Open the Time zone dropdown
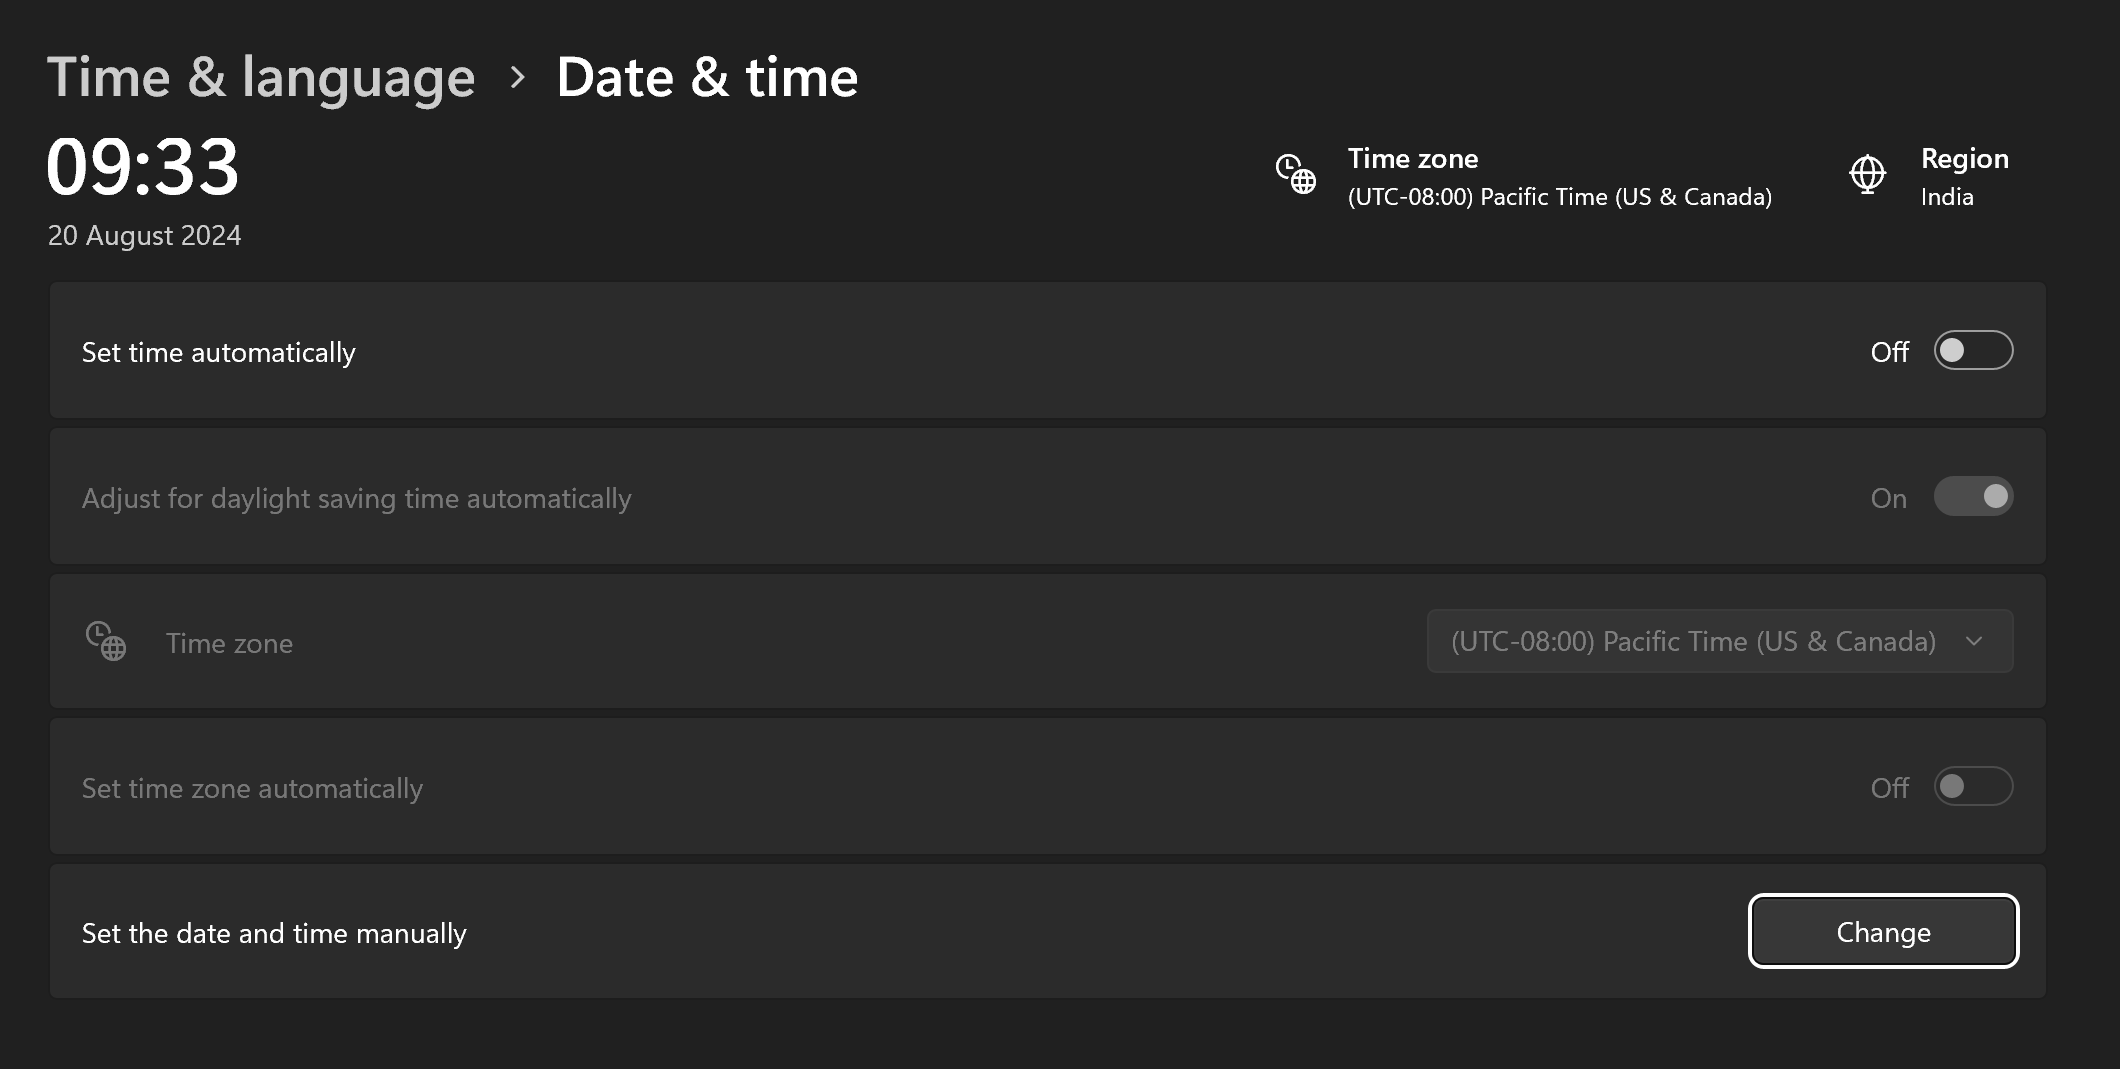Image resolution: width=2120 pixels, height=1069 pixels. (x=1719, y=641)
